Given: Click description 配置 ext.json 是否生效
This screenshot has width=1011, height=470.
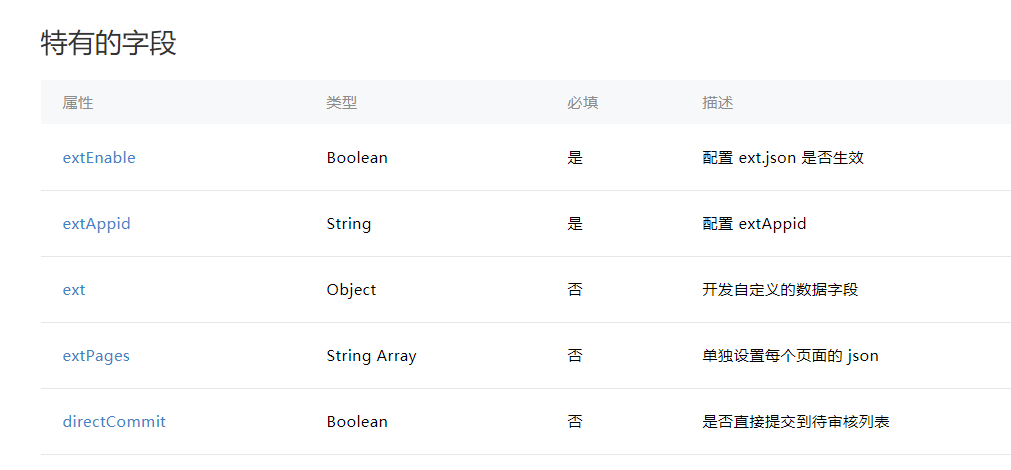Looking at the screenshot, I should (783, 157).
